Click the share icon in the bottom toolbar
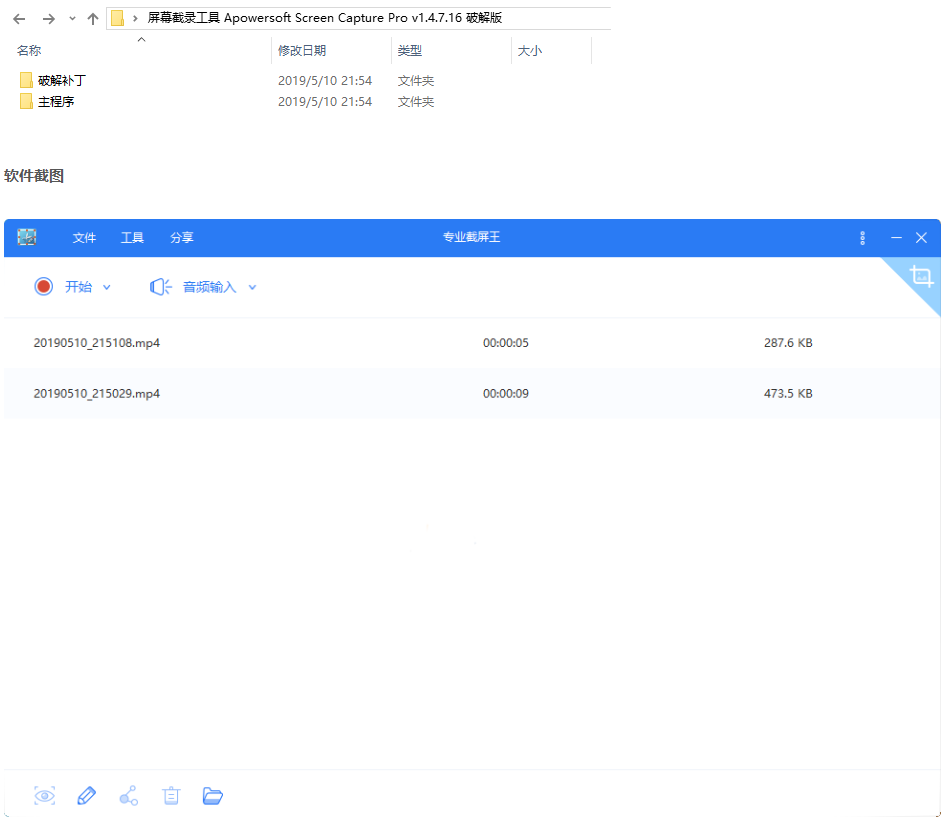The image size is (942, 818). click(128, 795)
